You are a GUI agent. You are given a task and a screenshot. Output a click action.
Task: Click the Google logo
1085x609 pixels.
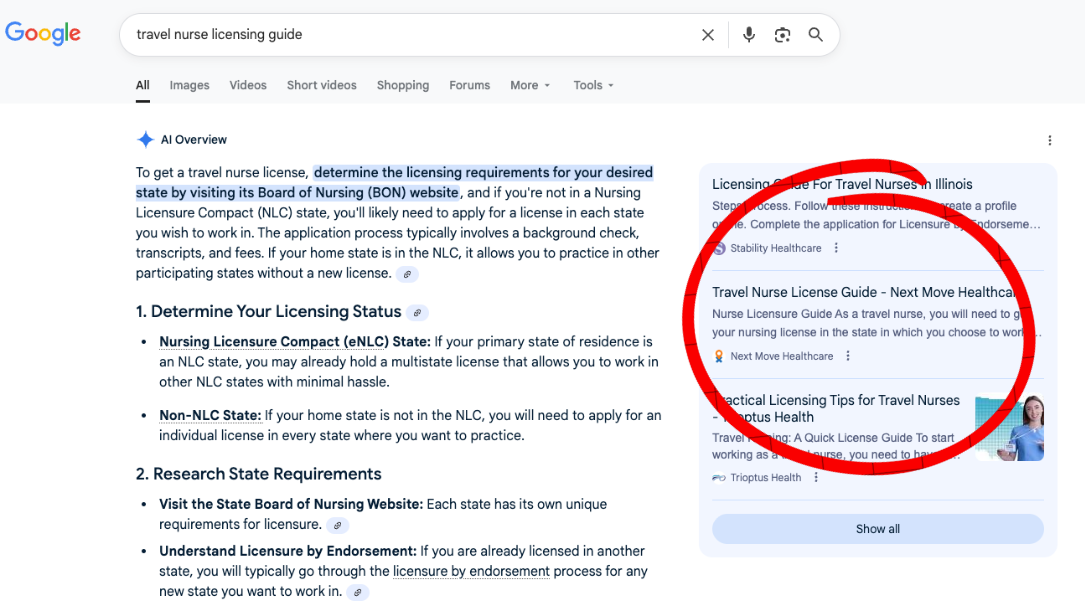[43, 33]
